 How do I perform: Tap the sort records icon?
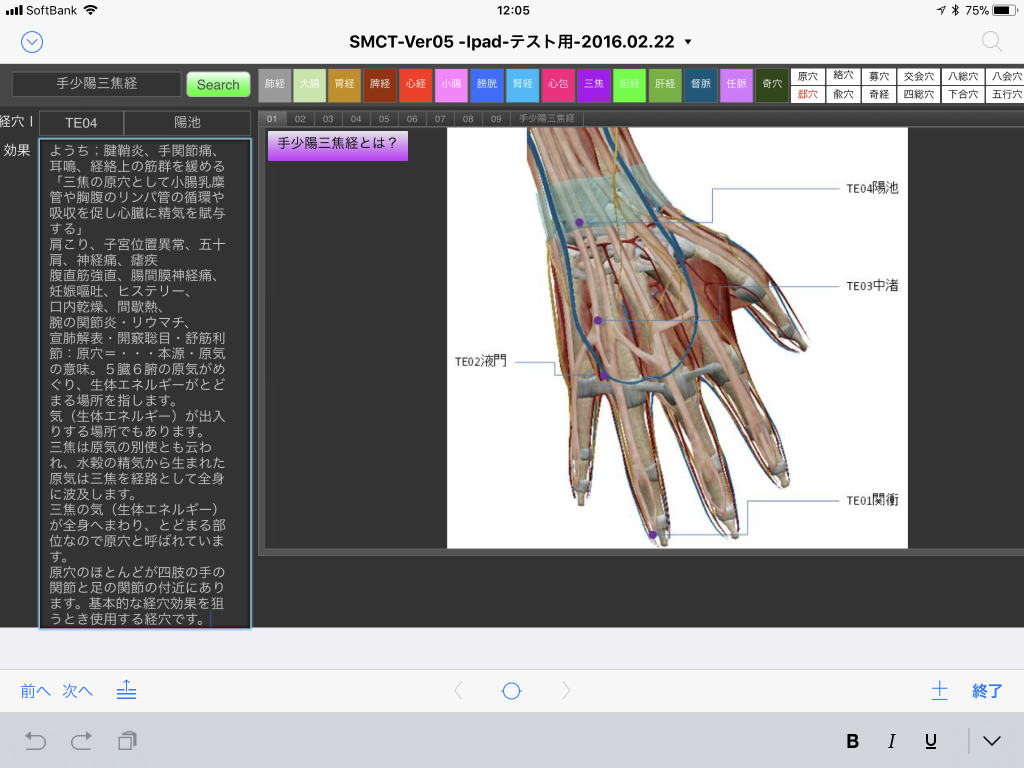click(x=126, y=690)
